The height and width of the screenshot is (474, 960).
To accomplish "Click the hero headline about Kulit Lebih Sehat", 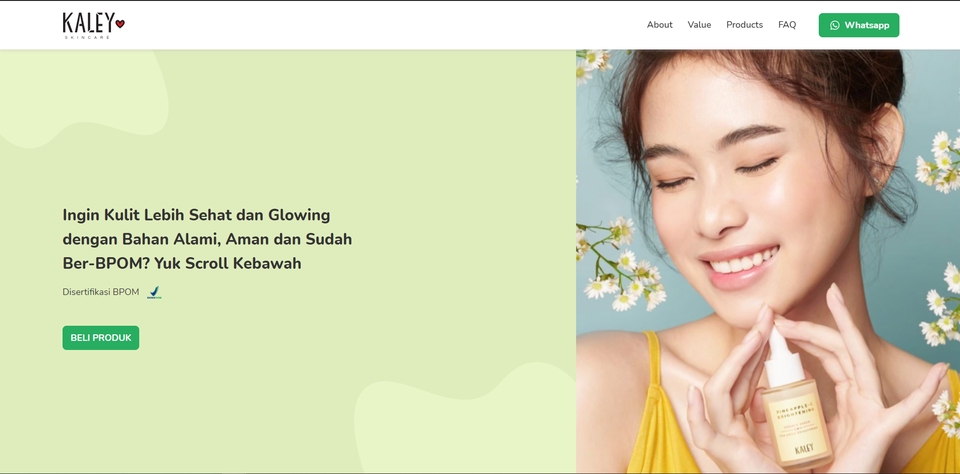I will point(207,239).
